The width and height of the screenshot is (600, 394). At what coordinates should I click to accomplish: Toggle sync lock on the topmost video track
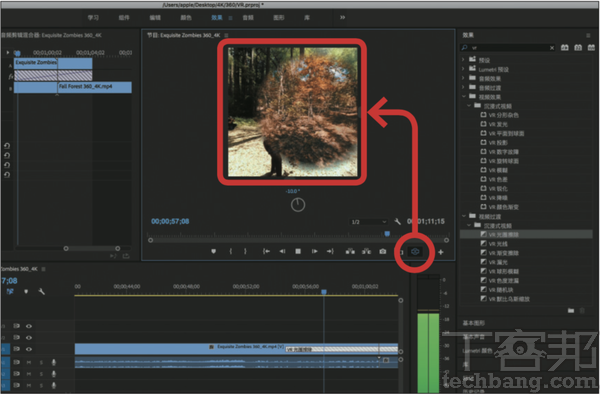click(x=16, y=326)
